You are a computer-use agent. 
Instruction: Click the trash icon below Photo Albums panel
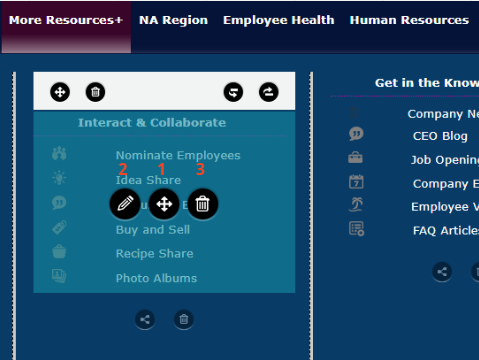click(184, 320)
